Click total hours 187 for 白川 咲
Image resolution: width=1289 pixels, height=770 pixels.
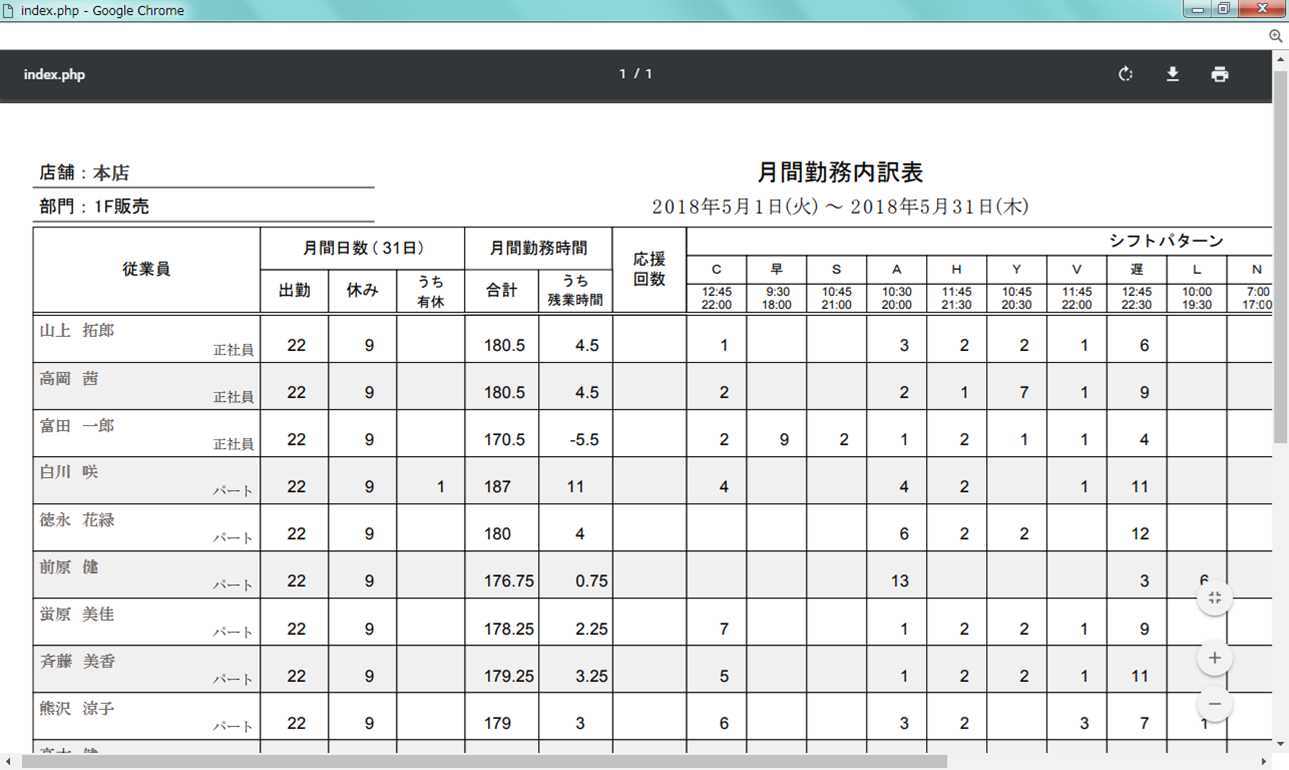(x=497, y=487)
